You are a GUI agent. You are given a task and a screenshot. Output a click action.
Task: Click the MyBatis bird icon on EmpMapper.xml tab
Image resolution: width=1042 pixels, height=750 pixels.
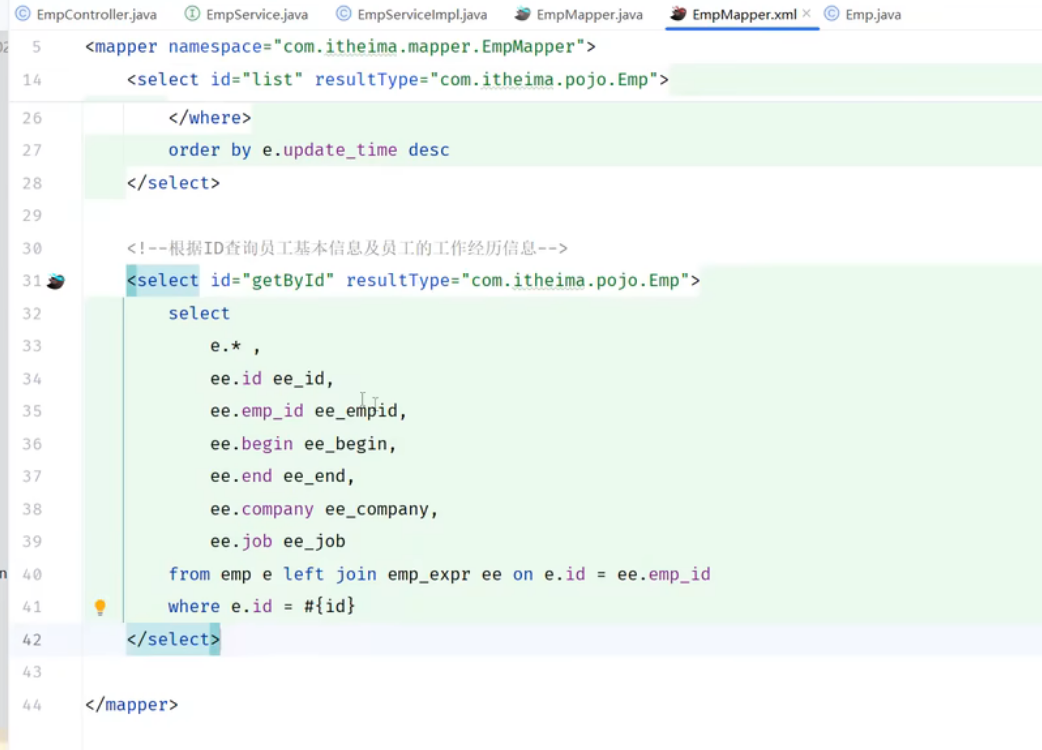coord(678,14)
